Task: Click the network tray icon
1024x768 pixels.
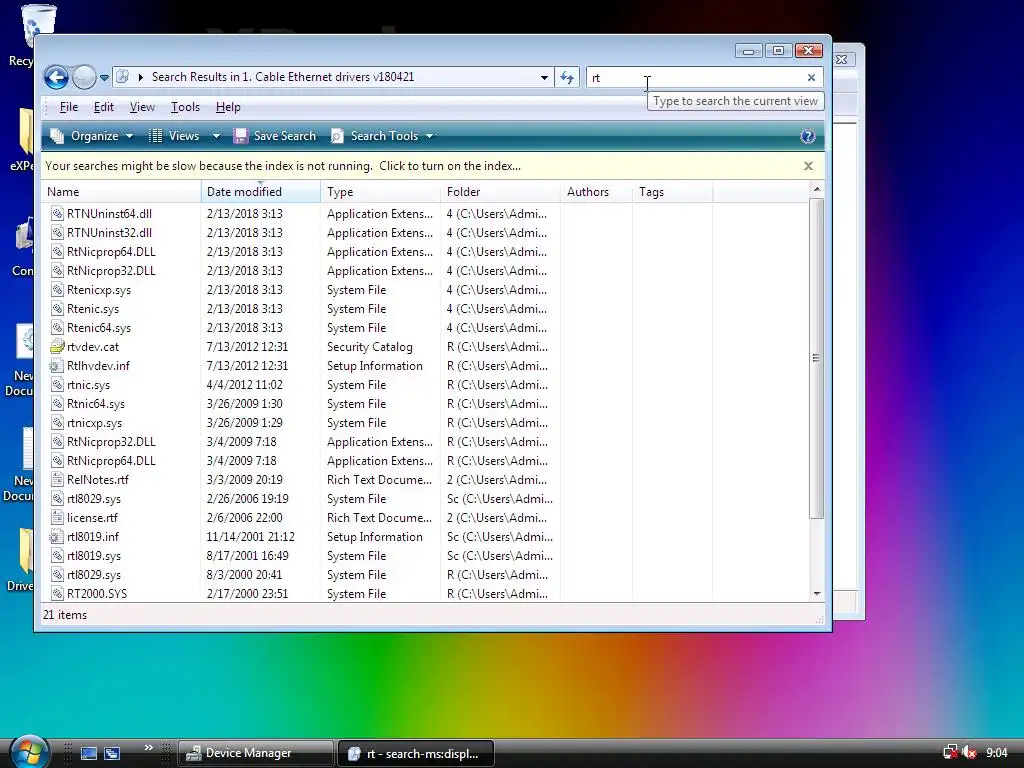Action: coord(950,753)
